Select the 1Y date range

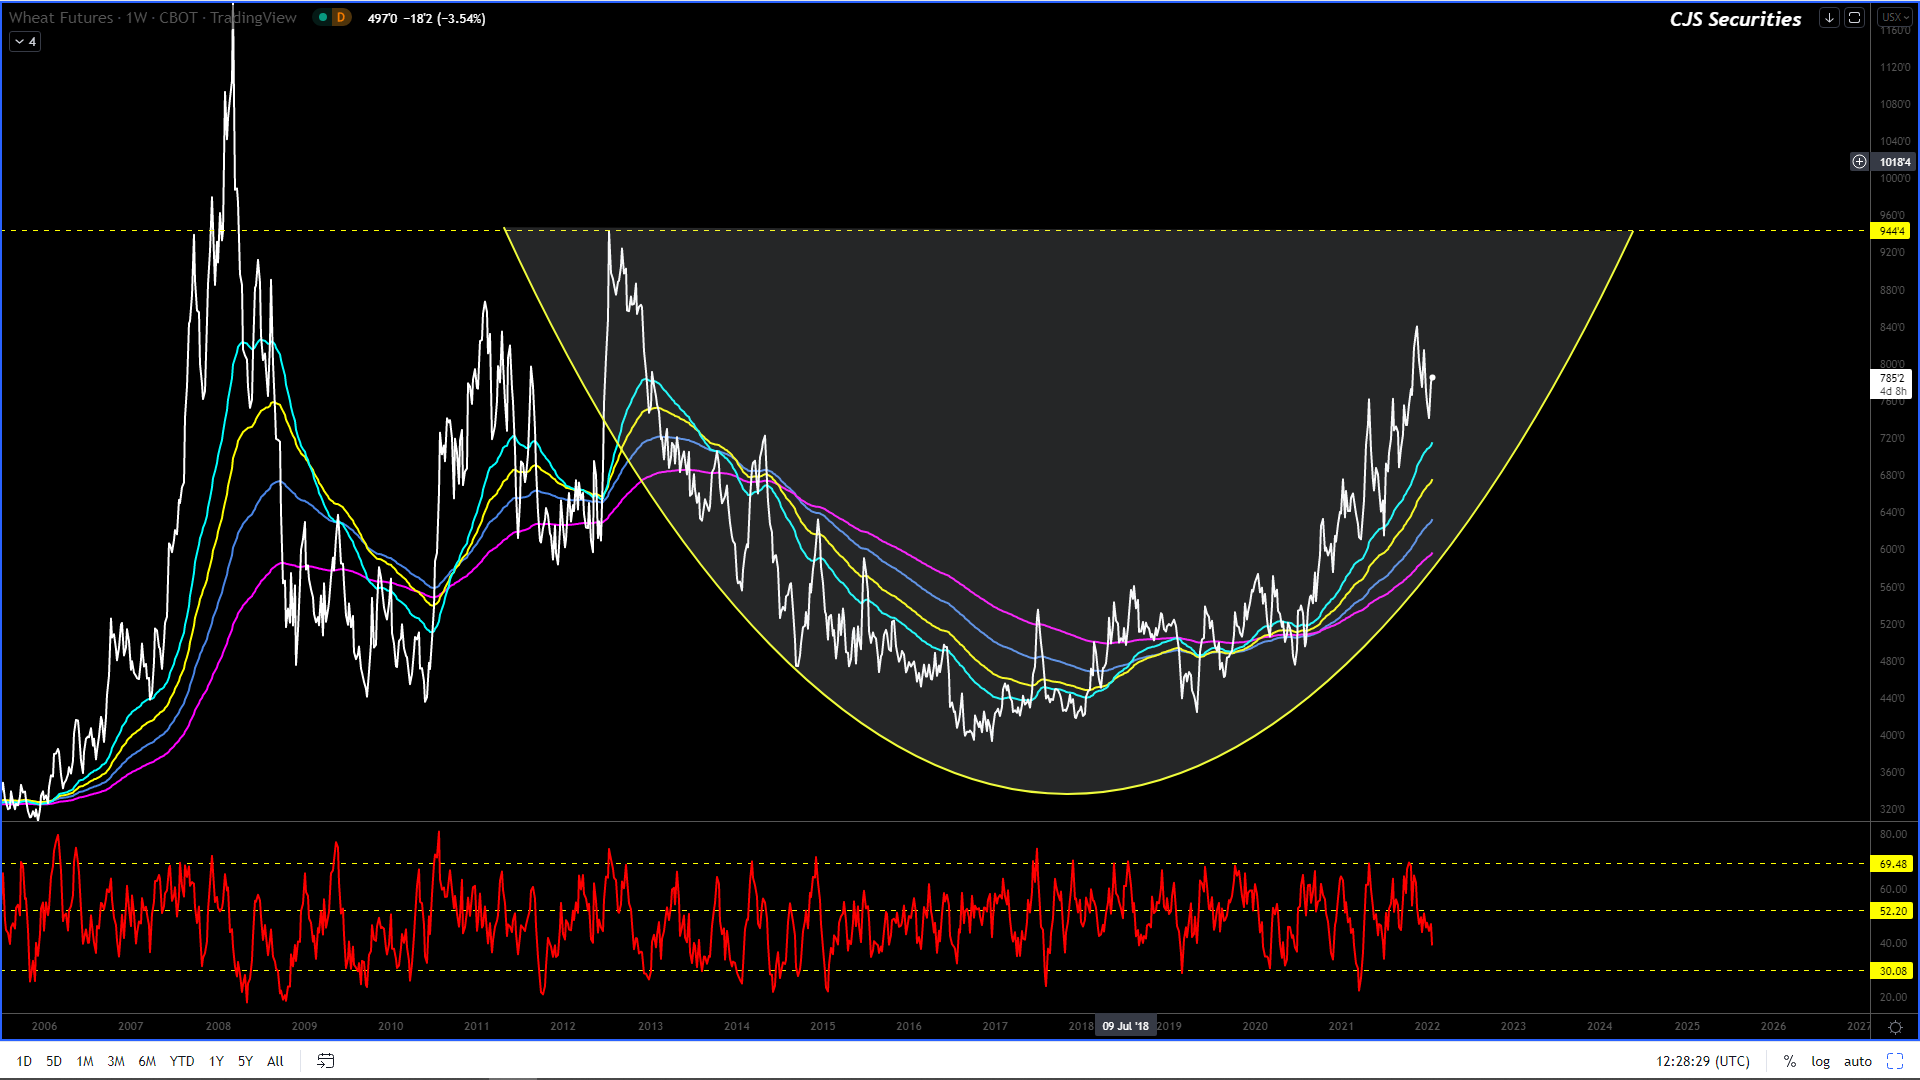click(216, 1061)
